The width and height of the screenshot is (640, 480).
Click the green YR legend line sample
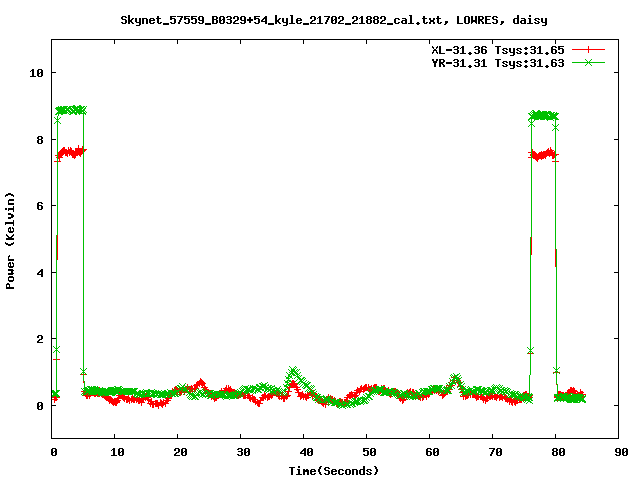click(588, 62)
